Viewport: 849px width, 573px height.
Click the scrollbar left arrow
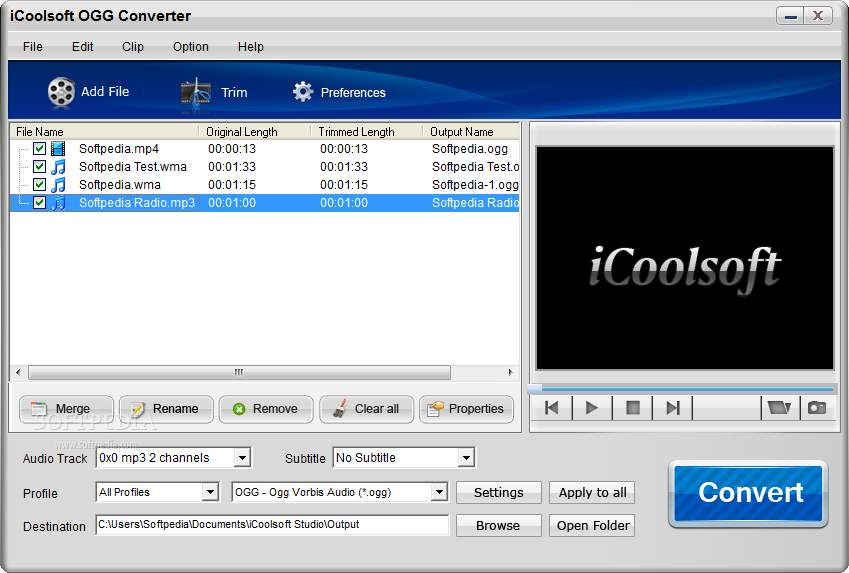coord(18,372)
